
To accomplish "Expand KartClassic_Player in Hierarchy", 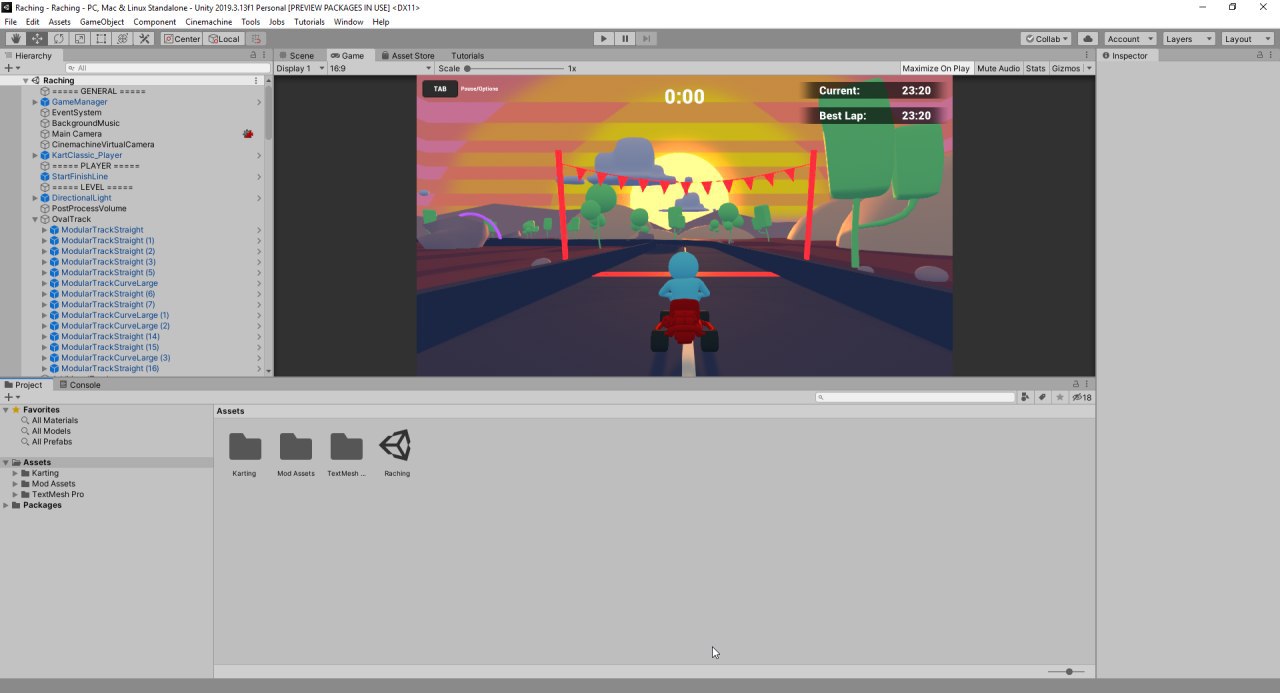I will click(x=35, y=155).
